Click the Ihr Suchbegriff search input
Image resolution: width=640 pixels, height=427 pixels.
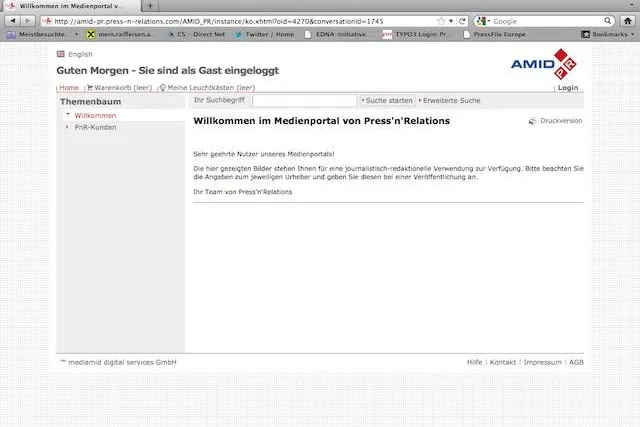click(304, 100)
